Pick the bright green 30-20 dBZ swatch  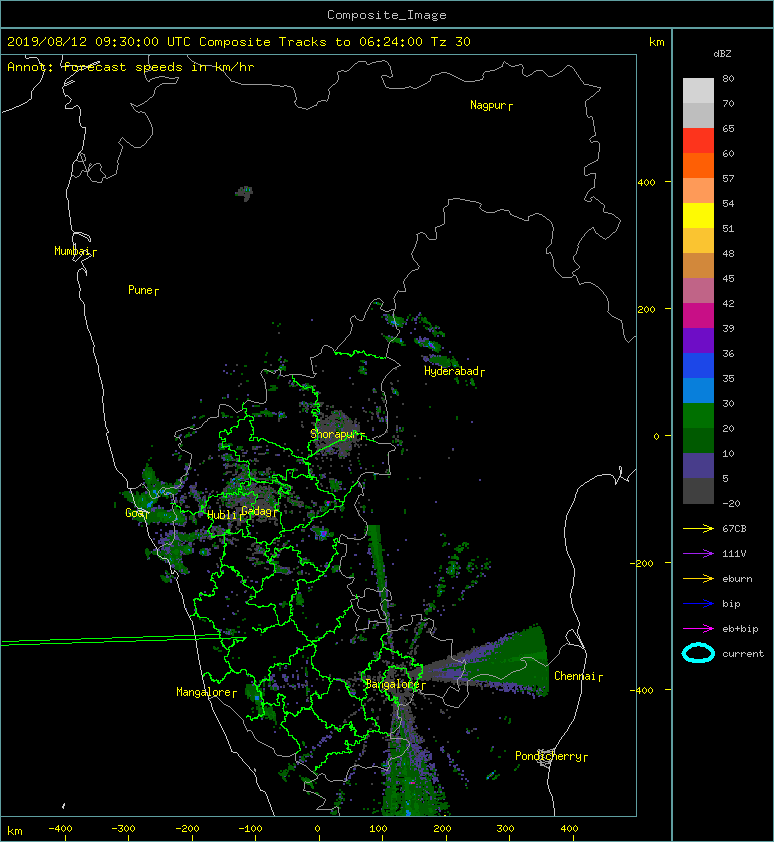698,416
